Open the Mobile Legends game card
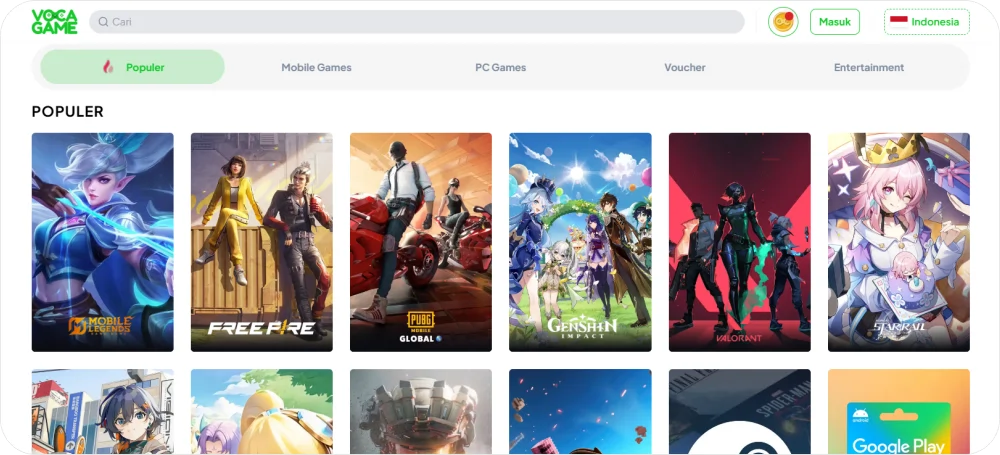This screenshot has width=1000, height=455. [102, 242]
